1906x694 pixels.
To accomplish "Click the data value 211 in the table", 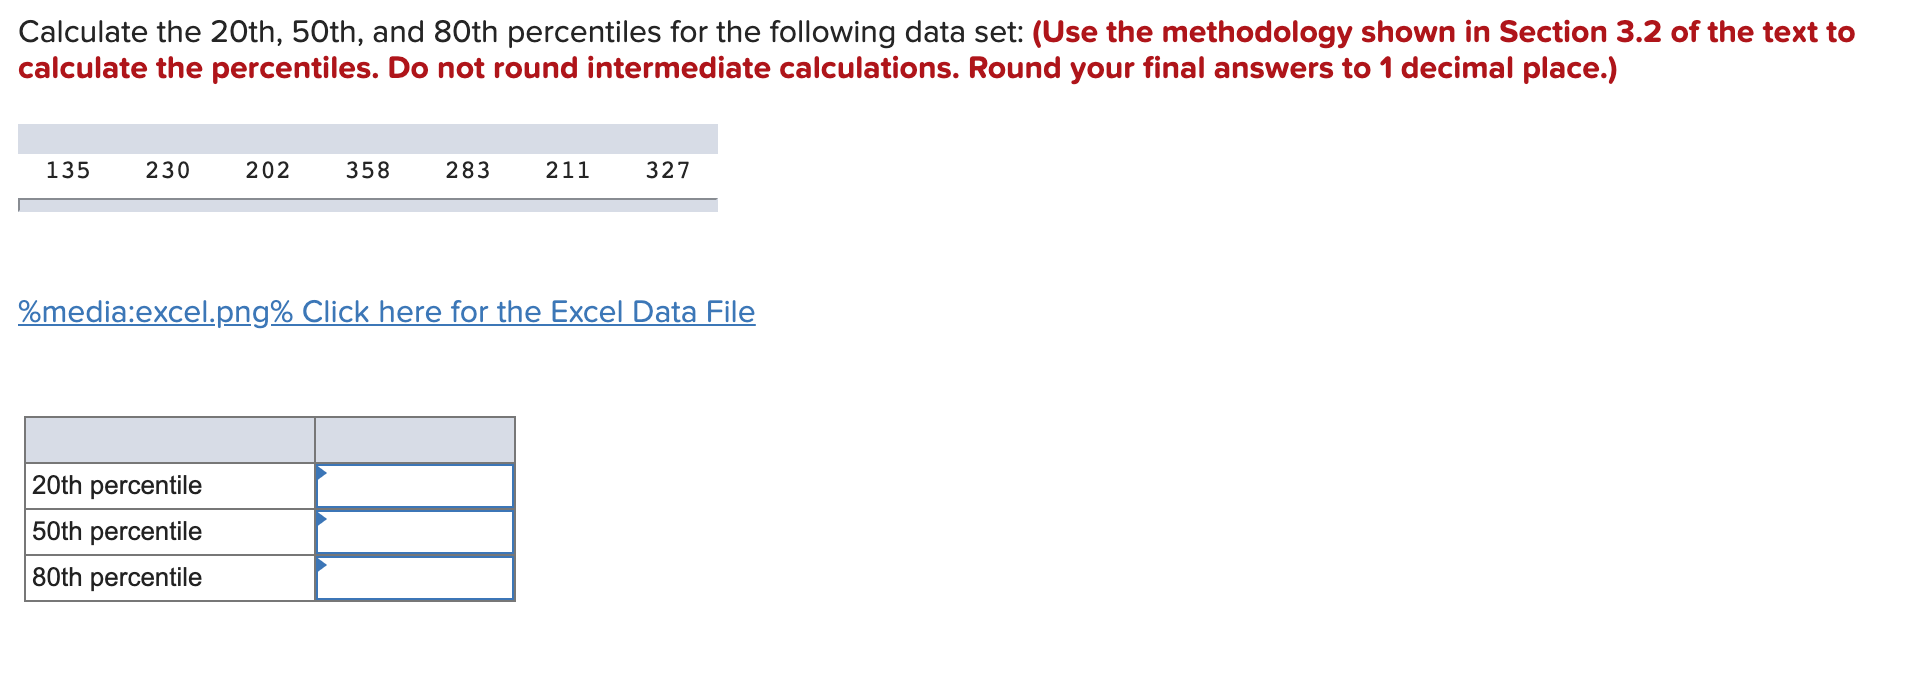I will click(566, 170).
